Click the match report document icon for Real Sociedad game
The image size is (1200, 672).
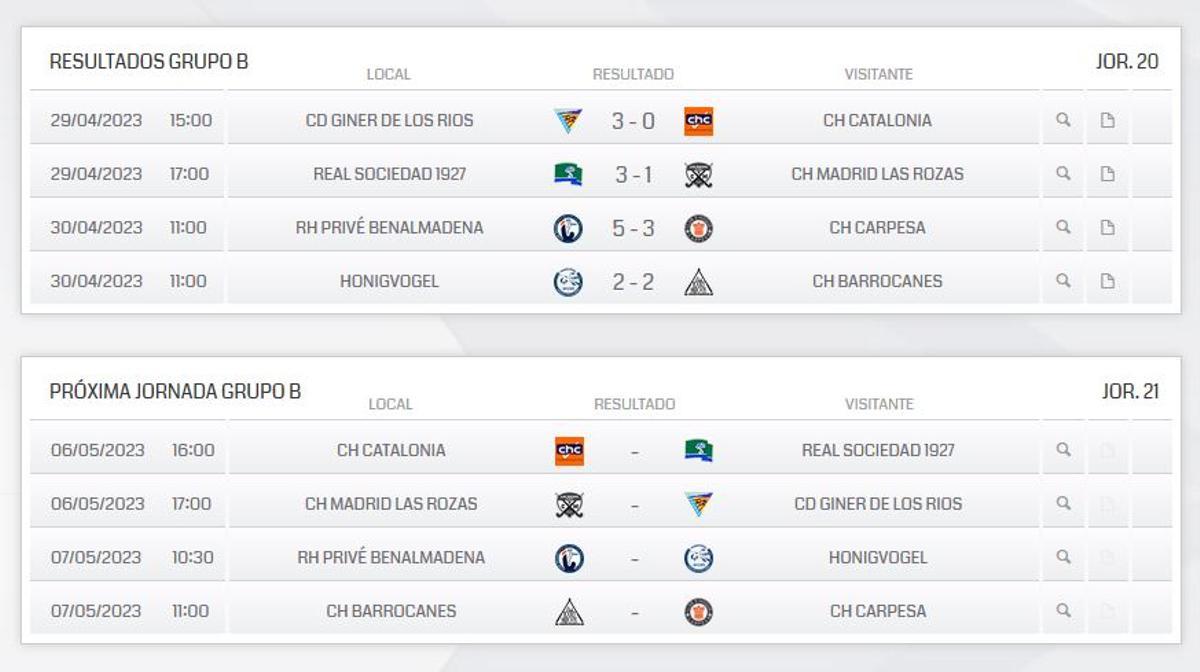[1106, 173]
